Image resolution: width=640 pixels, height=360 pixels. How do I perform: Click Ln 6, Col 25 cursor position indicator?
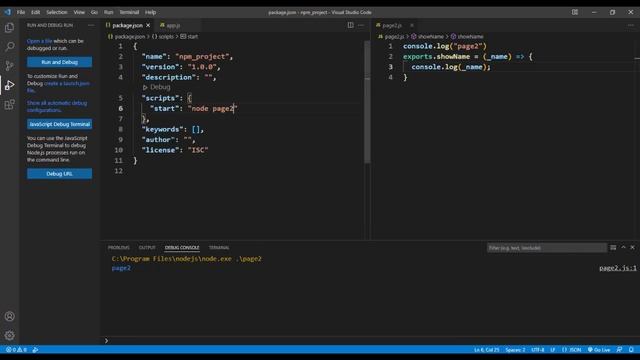coord(486,350)
